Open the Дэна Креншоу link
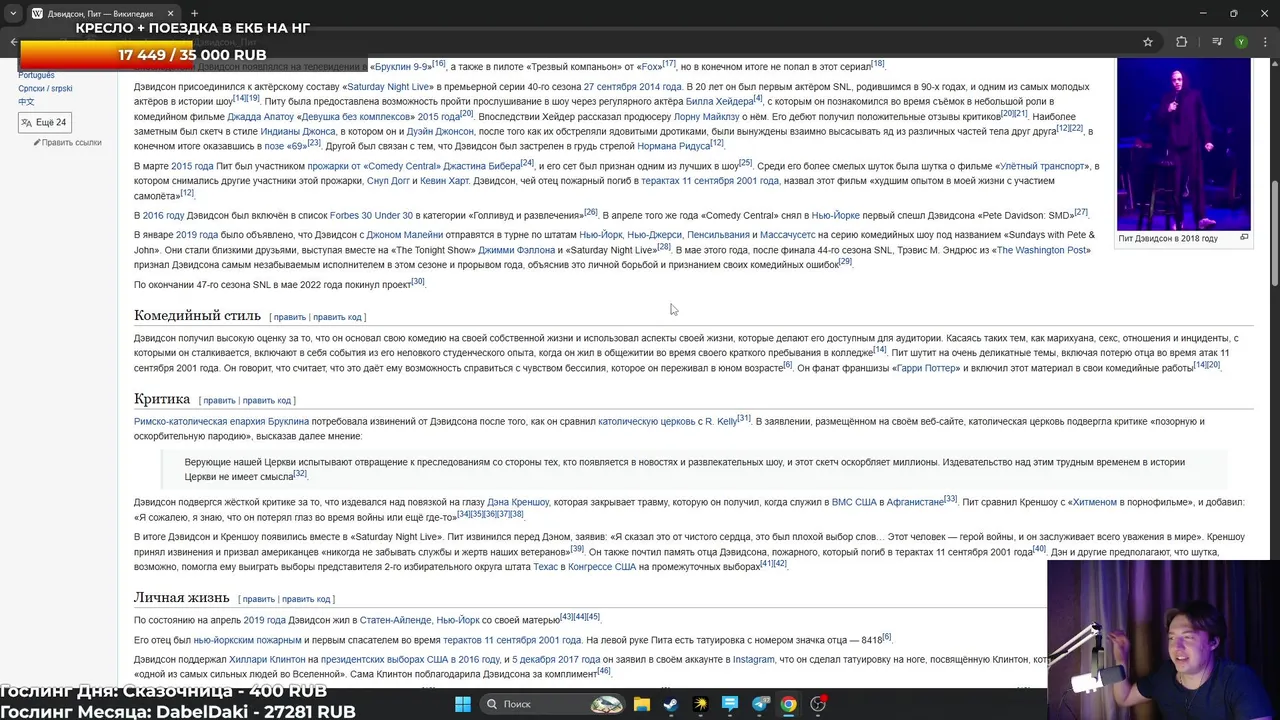The width and height of the screenshot is (1280, 720). click(518, 502)
